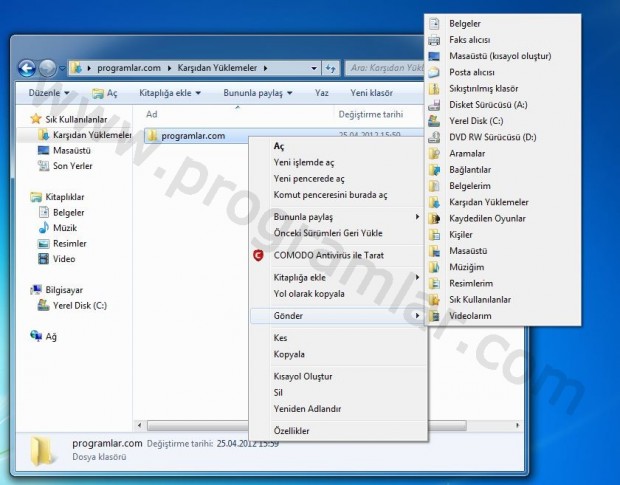The image size is (620, 485).
Task: Click the Disket Sürücüsü (A:) drive icon
Action: [434, 104]
